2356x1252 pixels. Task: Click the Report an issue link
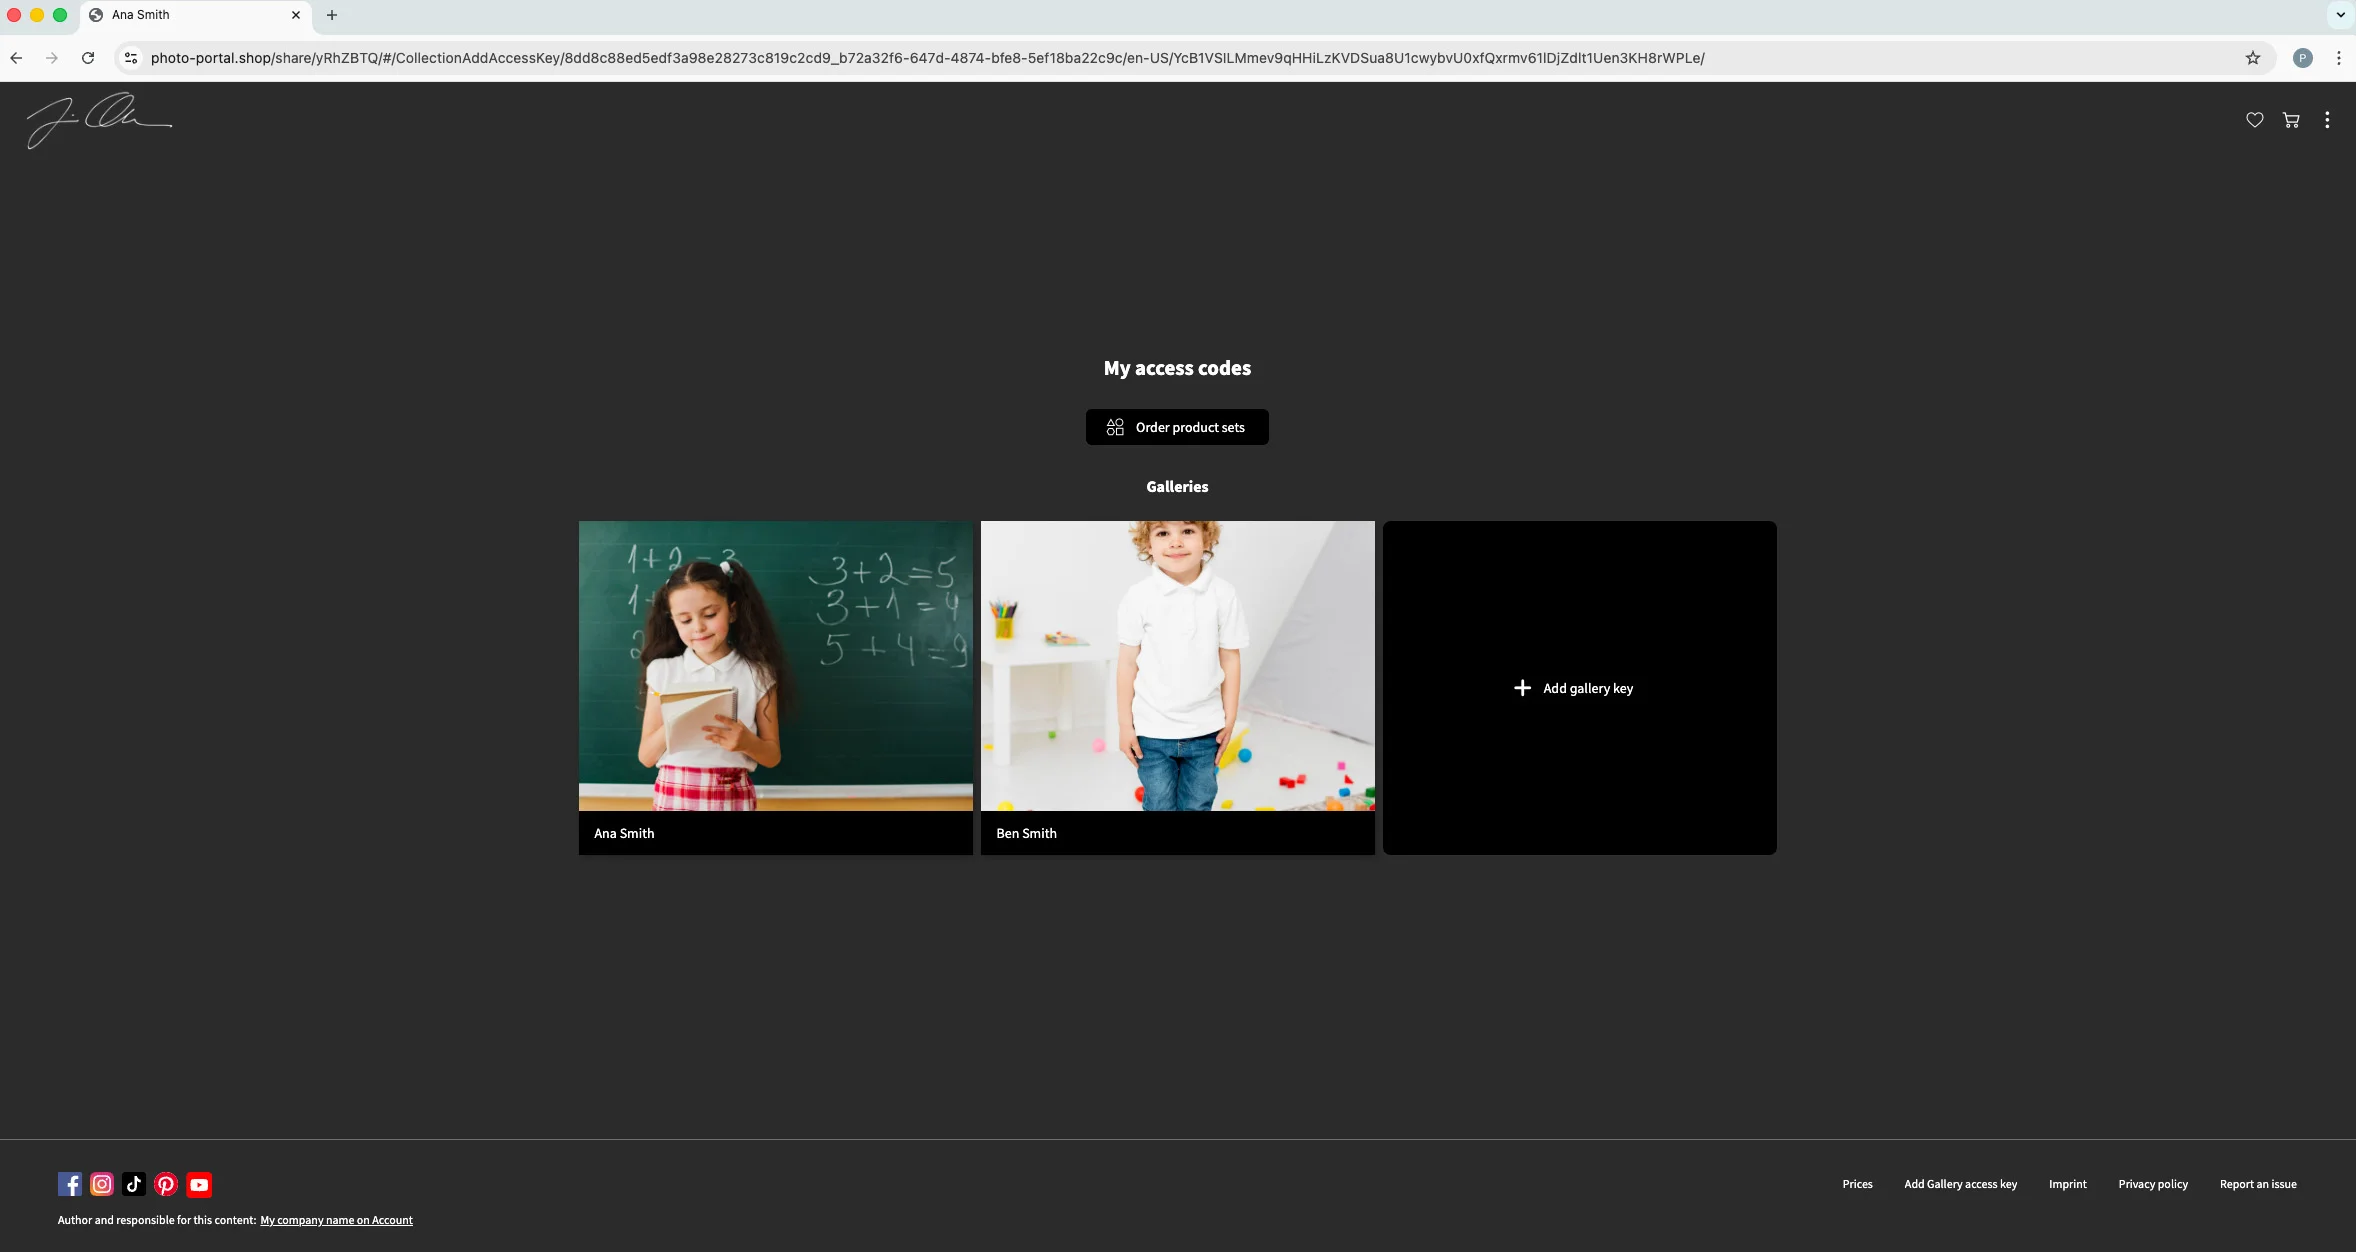pyautogui.click(x=2258, y=1184)
